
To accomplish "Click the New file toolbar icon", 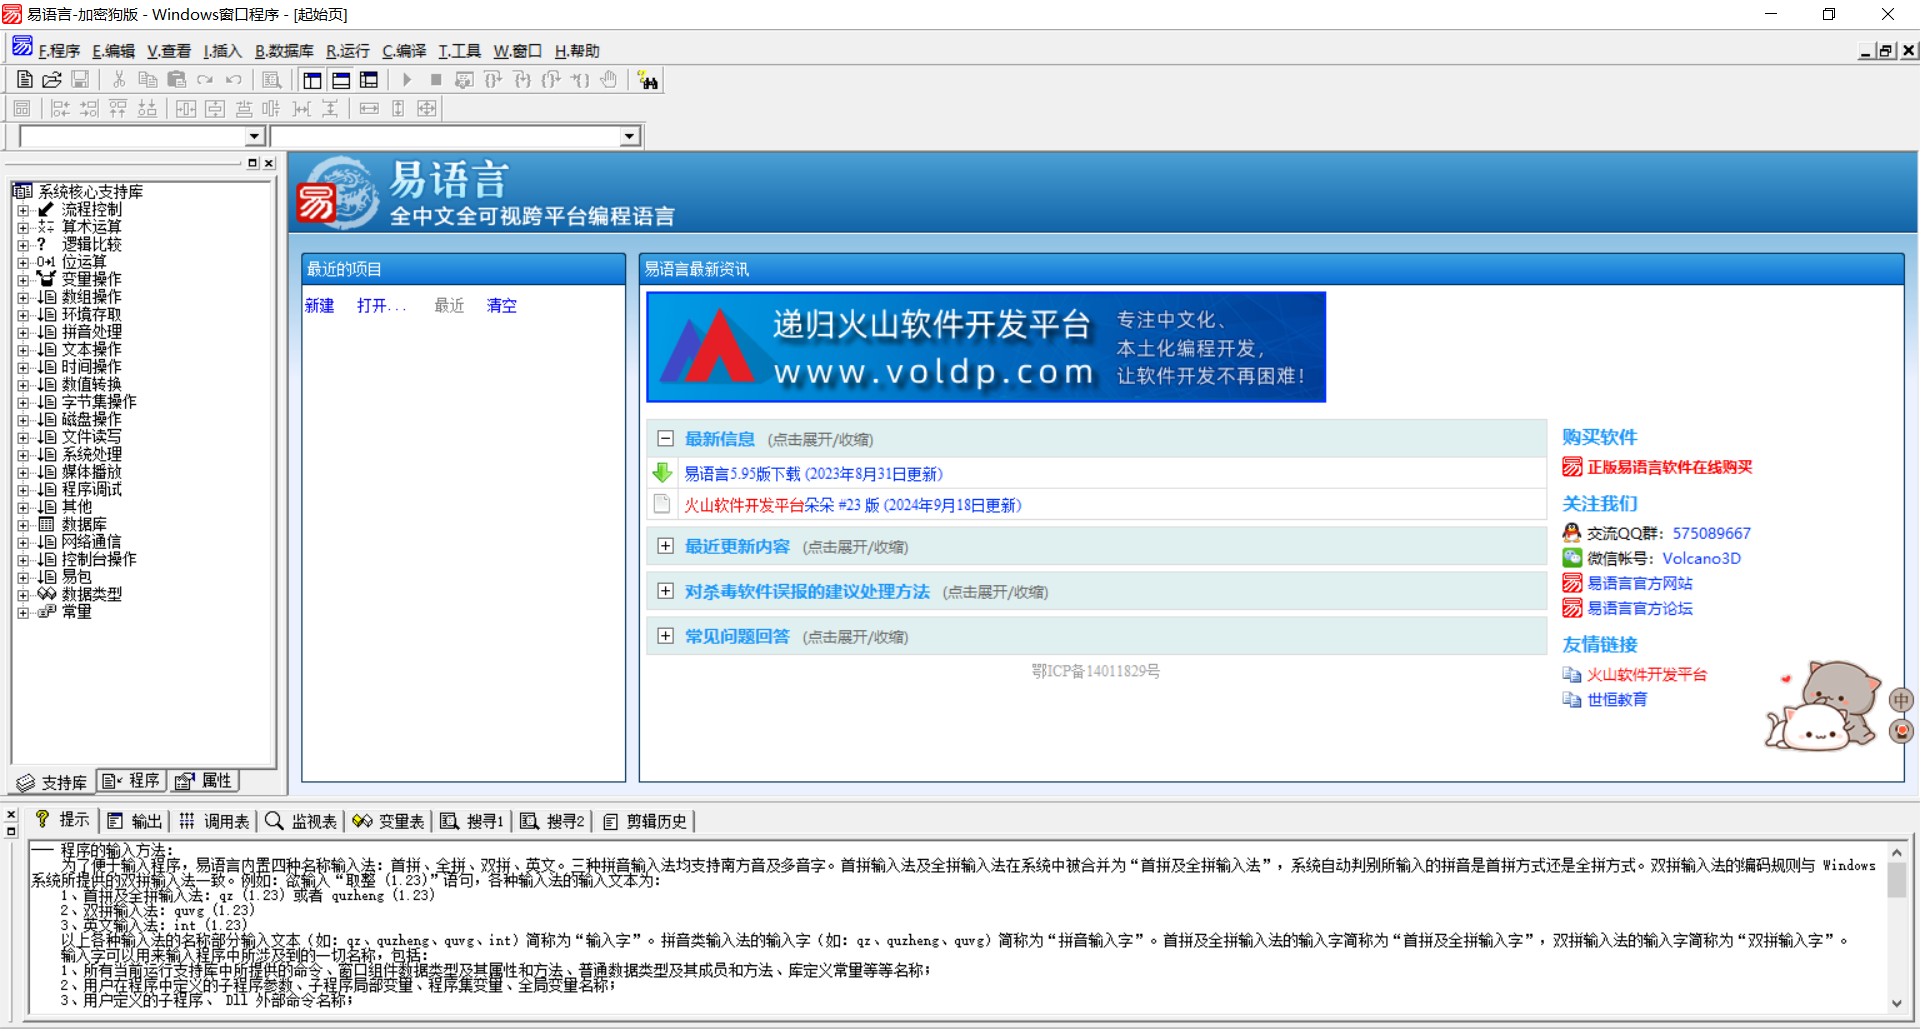I will 25,80.
